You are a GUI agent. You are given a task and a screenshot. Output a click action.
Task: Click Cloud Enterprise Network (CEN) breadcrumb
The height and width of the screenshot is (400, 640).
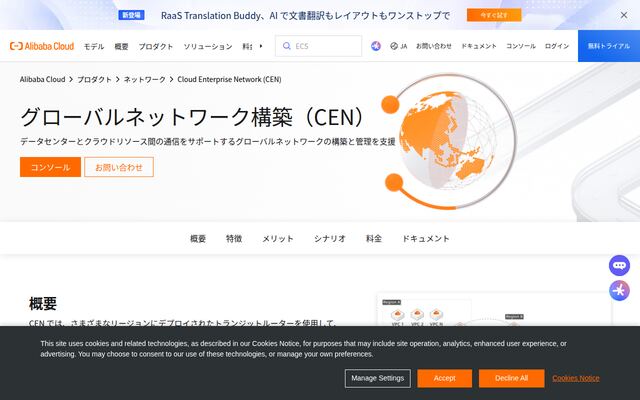229,80
